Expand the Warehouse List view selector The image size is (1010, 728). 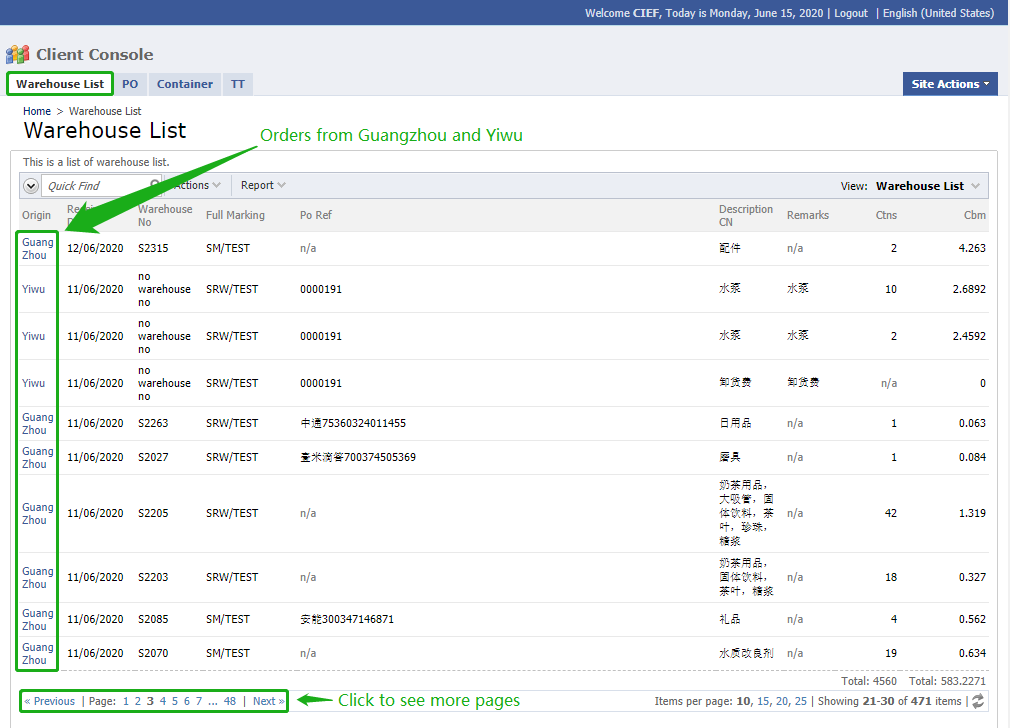(975, 186)
